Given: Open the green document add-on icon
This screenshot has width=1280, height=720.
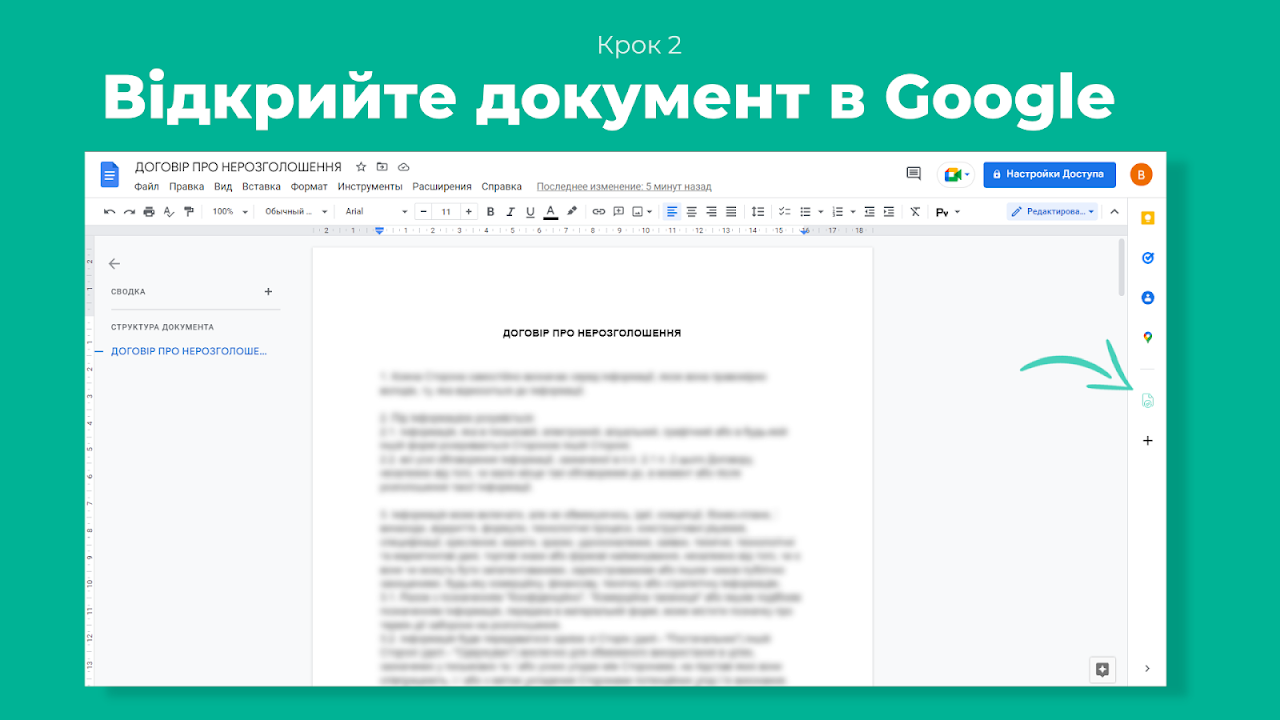Looking at the screenshot, I should pyautogui.click(x=1147, y=400).
